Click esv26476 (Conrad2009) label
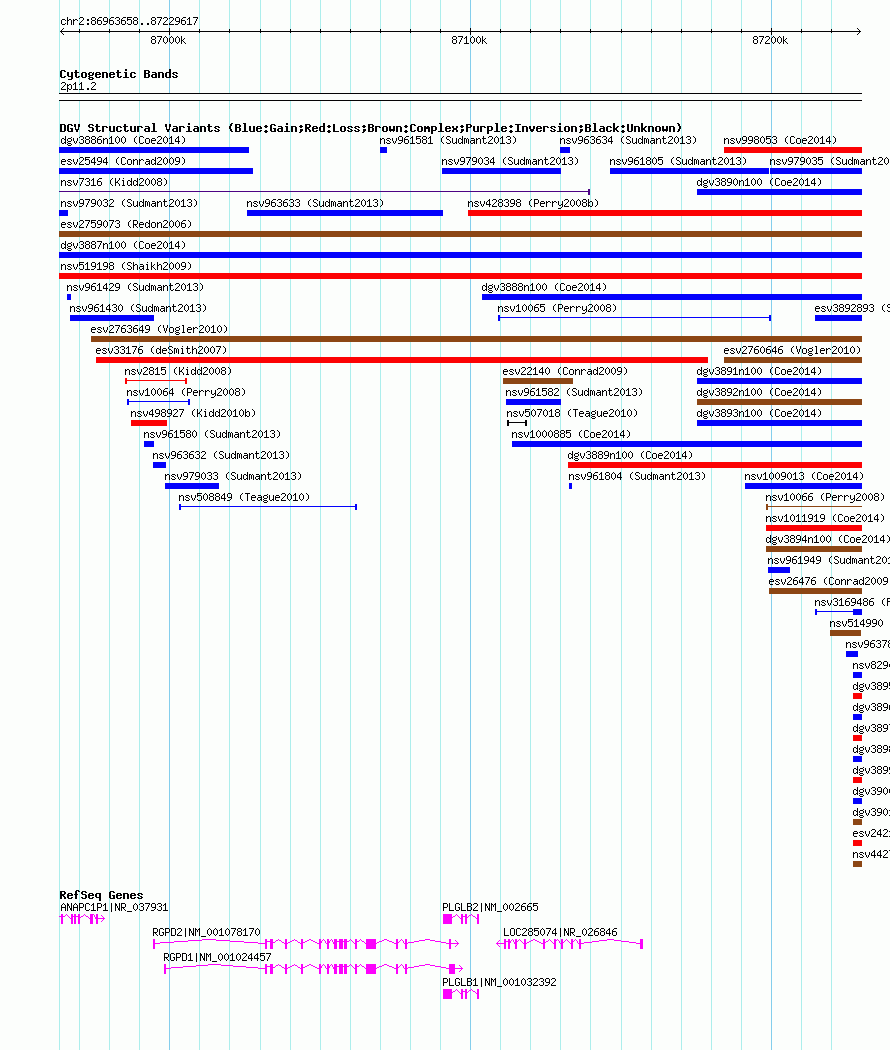The width and height of the screenshot is (890, 1050). (829, 581)
